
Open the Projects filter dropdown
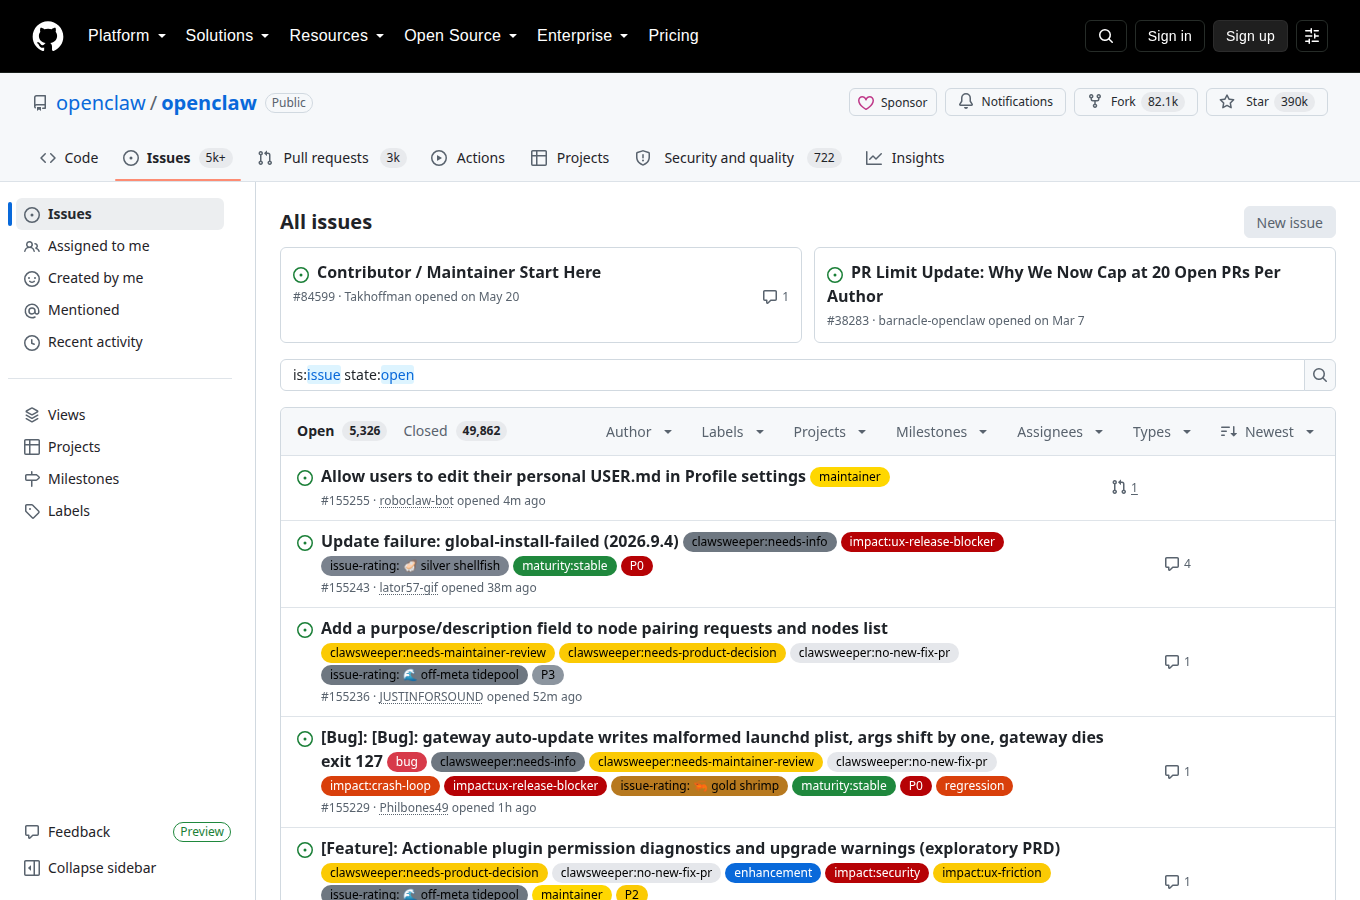click(830, 432)
